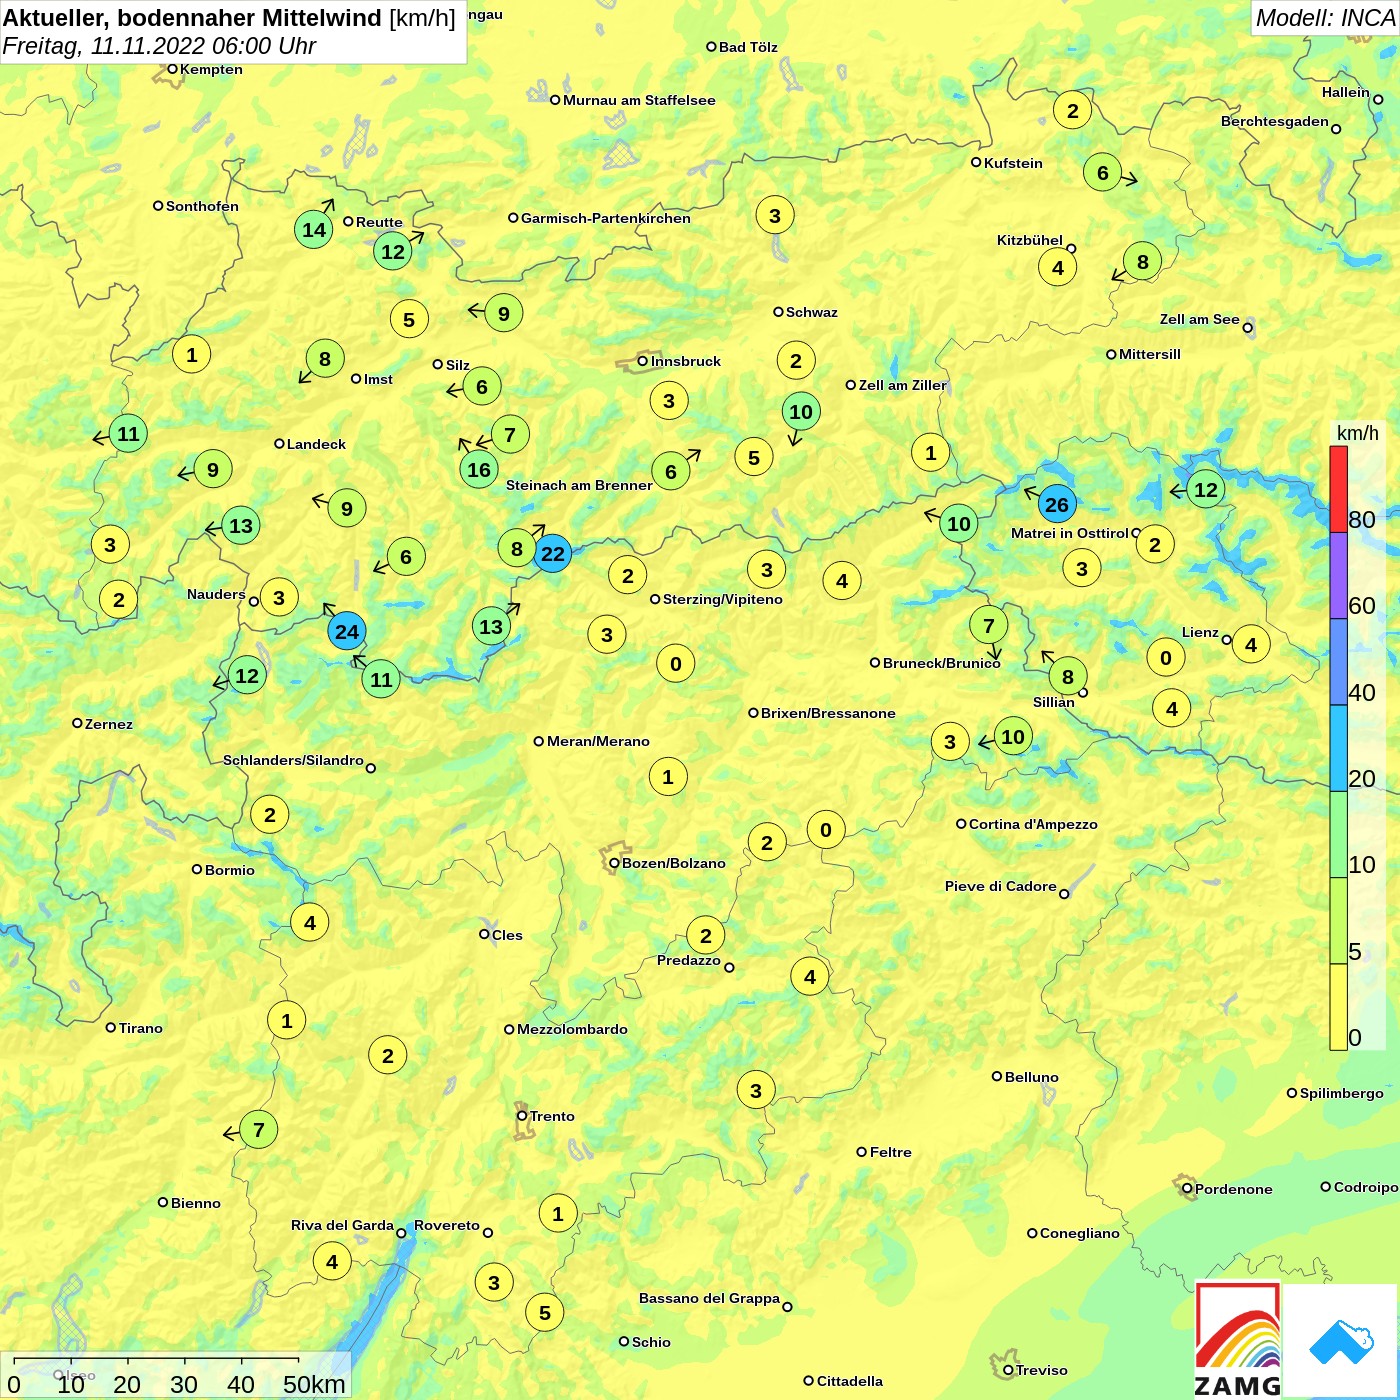Image resolution: width=1400 pixels, height=1400 pixels.
Task: Select the blue 24 km/h station marker
Action: coord(347,632)
